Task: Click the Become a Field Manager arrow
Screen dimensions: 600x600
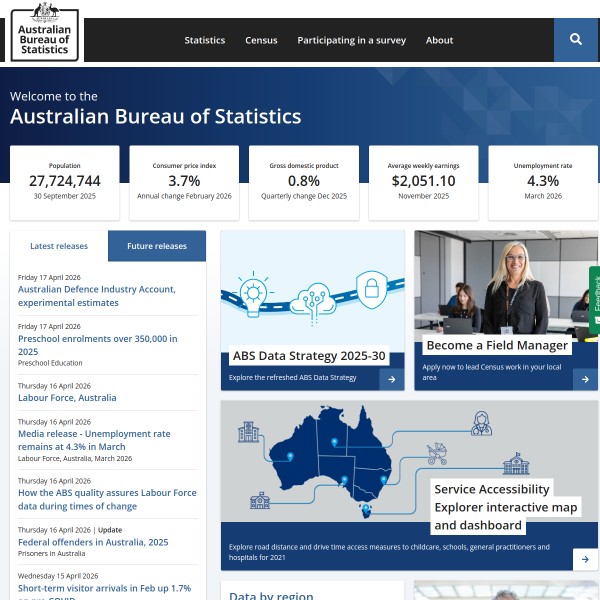Action: (x=585, y=379)
